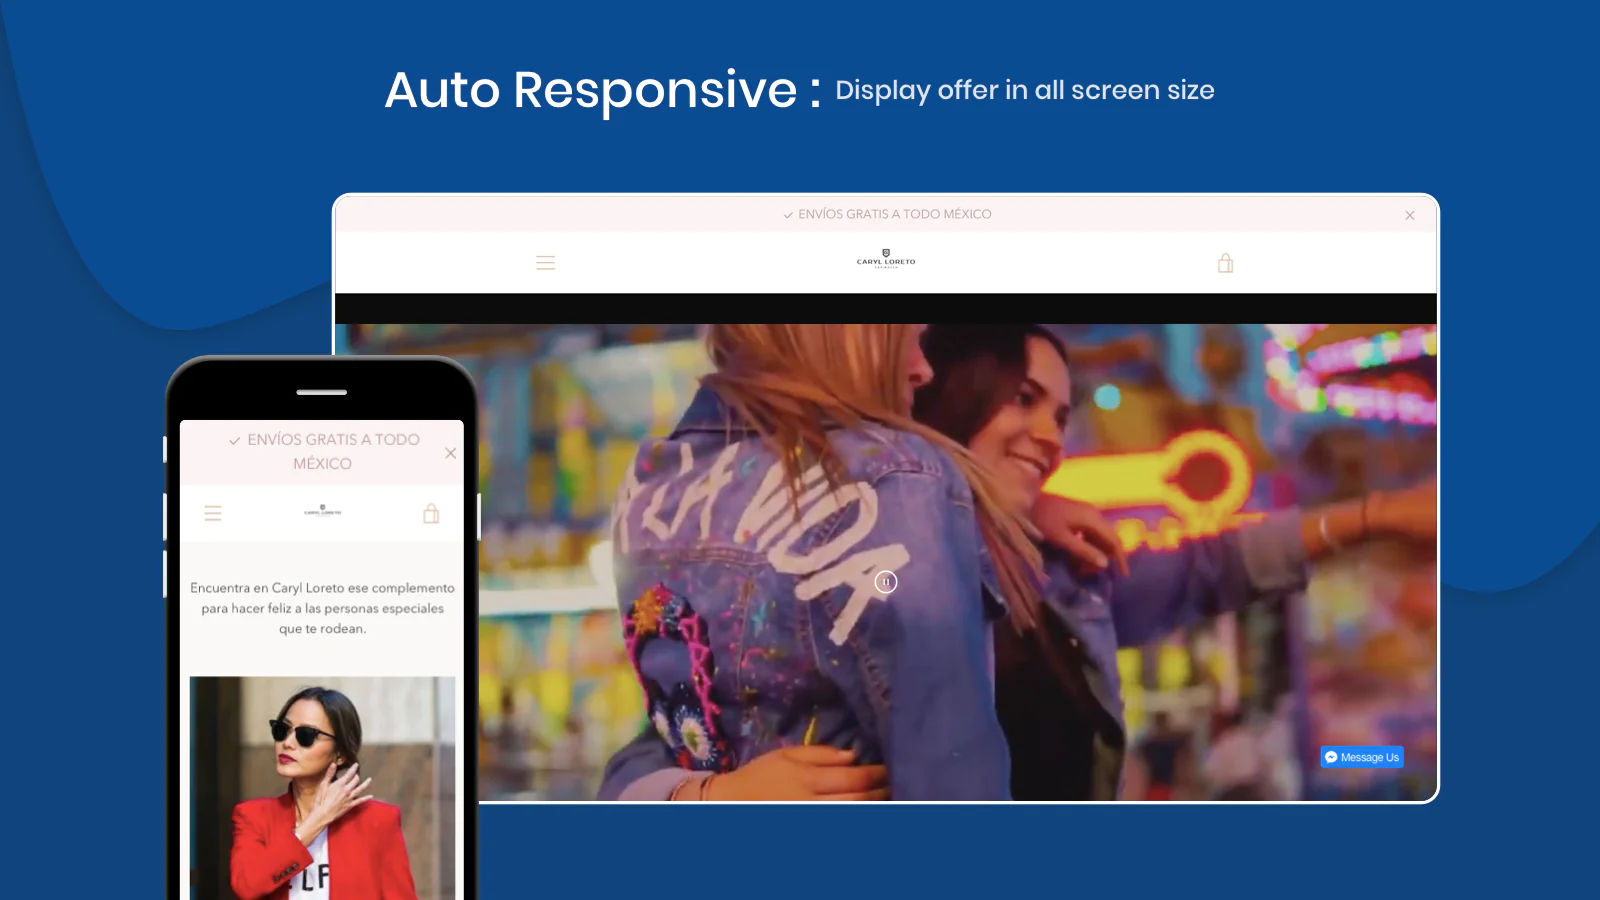Tap the hamburger menu on the phone
This screenshot has height=900, width=1600.
point(213,513)
